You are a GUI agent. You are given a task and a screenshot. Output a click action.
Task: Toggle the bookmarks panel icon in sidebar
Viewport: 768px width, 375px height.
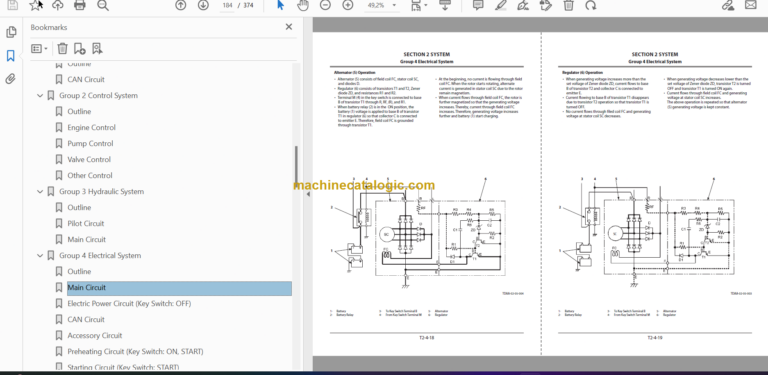(11, 56)
